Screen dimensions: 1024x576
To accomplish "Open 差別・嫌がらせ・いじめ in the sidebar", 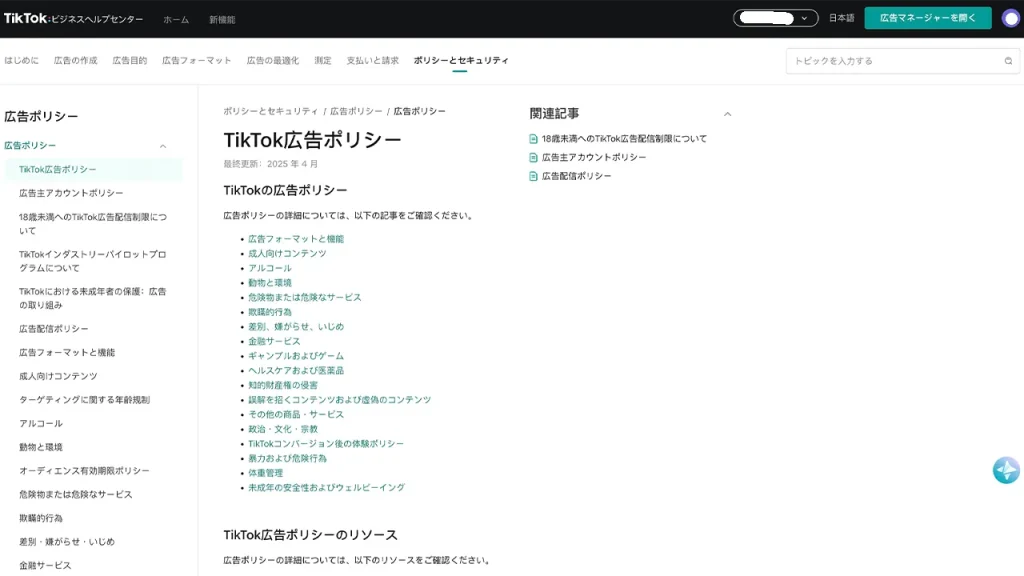I will point(67,541).
